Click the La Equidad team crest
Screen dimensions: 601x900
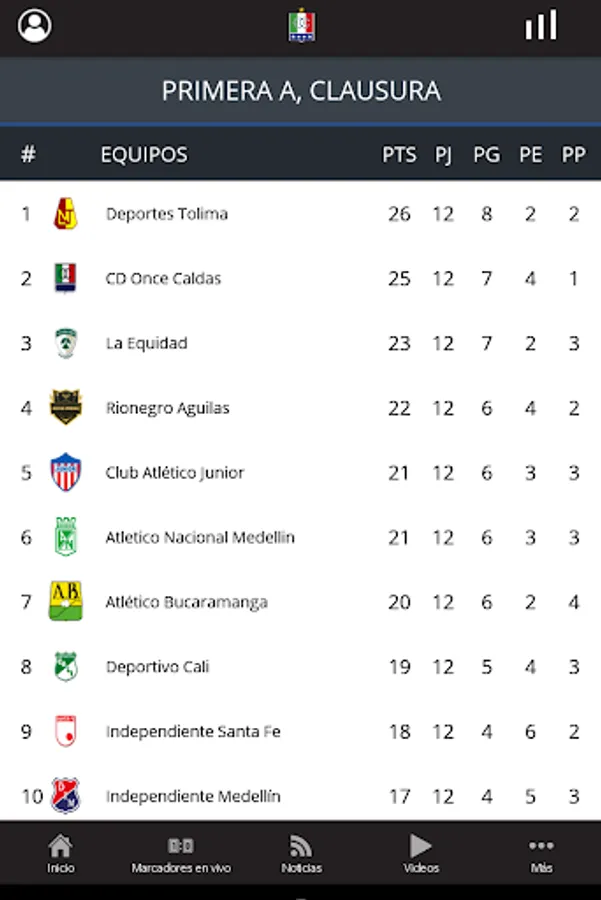coord(66,343)
